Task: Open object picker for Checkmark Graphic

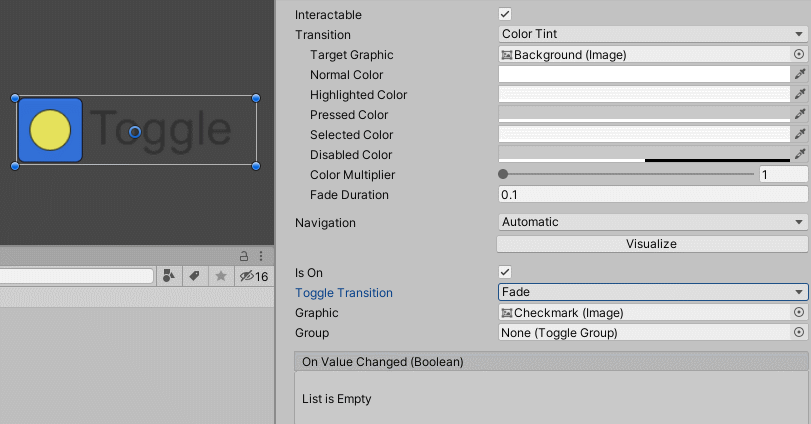Action: point(798,313)
